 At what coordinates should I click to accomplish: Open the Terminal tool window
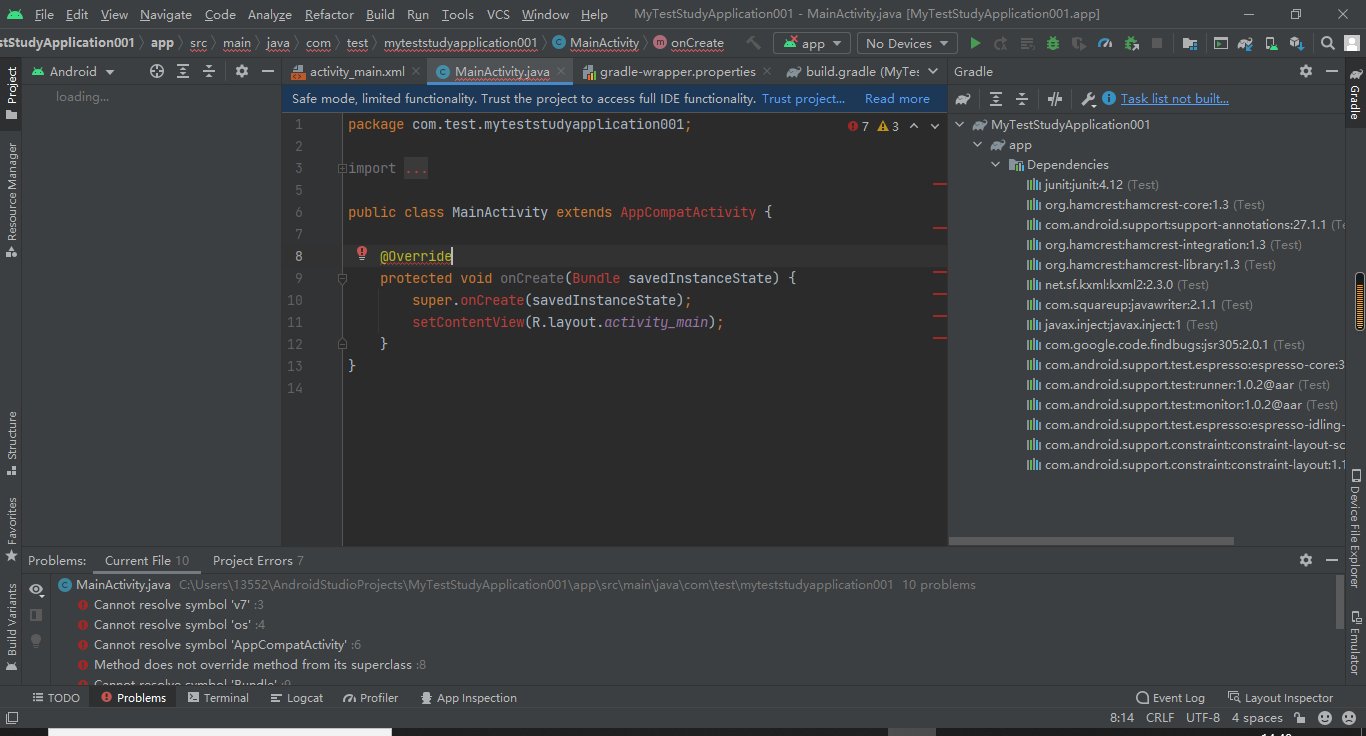pos(218,698)
